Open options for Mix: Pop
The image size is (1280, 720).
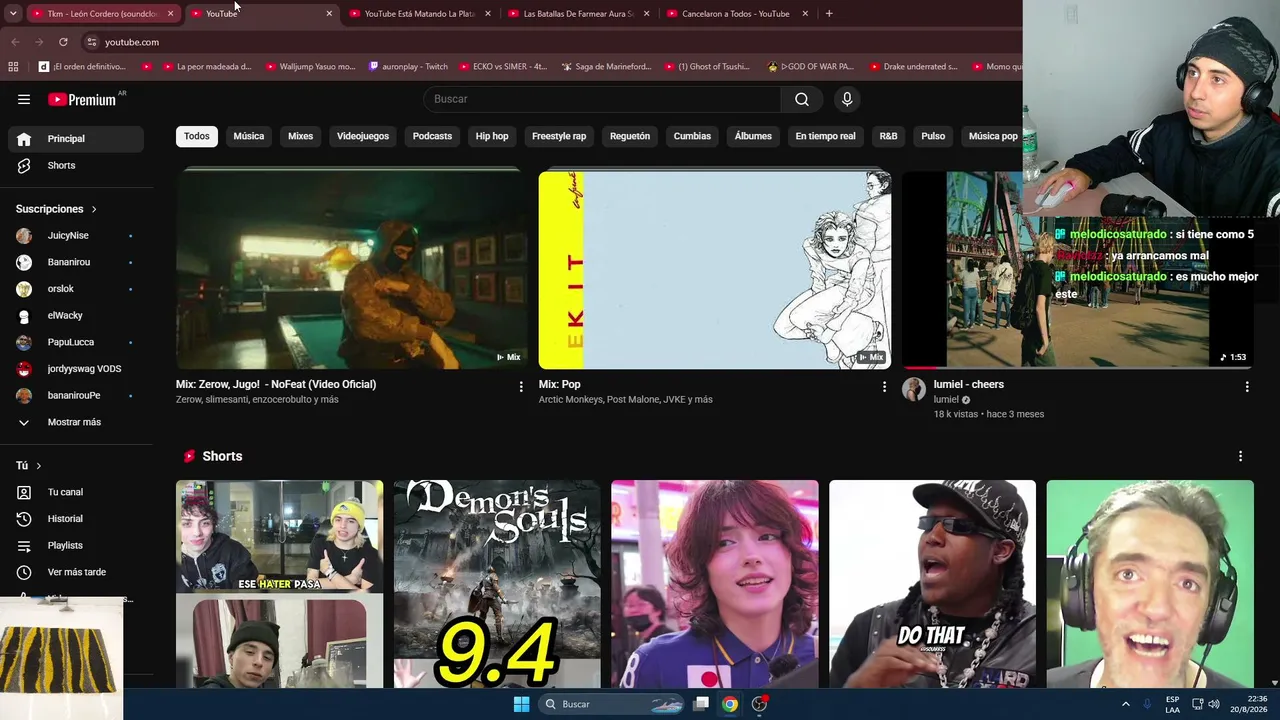click(884, 387)
